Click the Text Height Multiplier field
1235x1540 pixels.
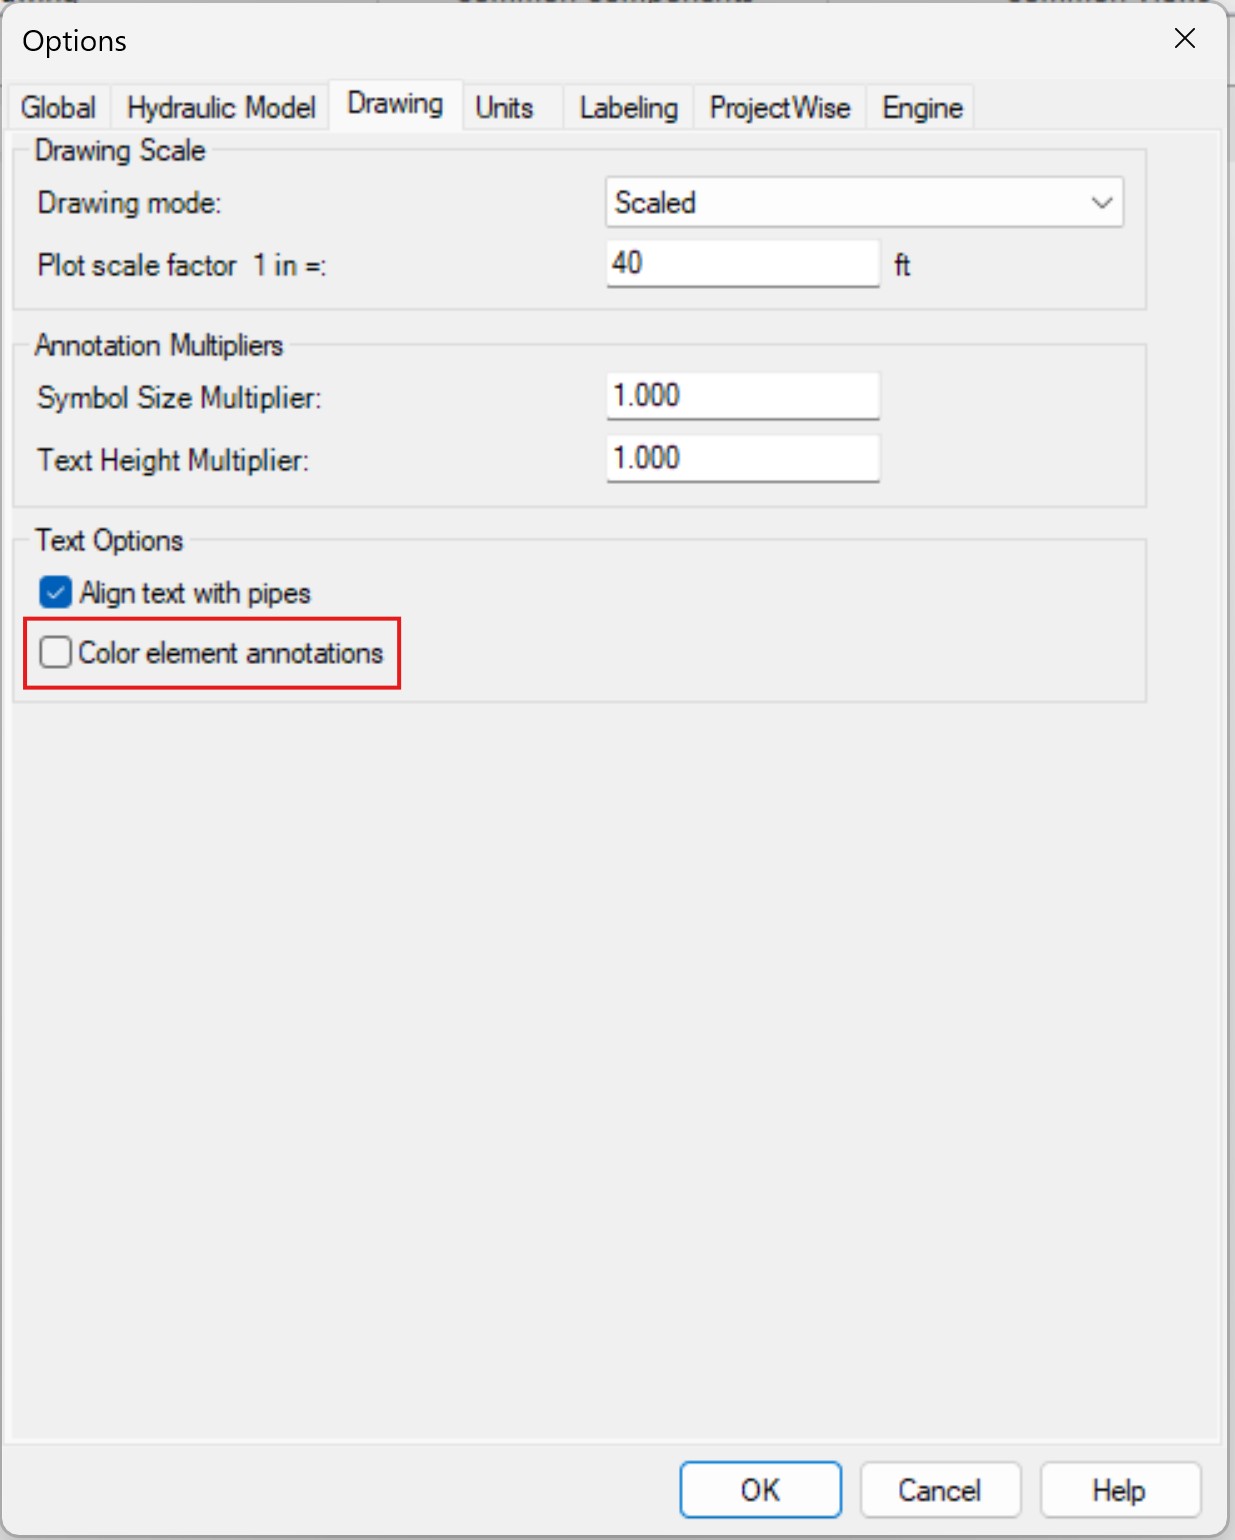click(743, 458)
